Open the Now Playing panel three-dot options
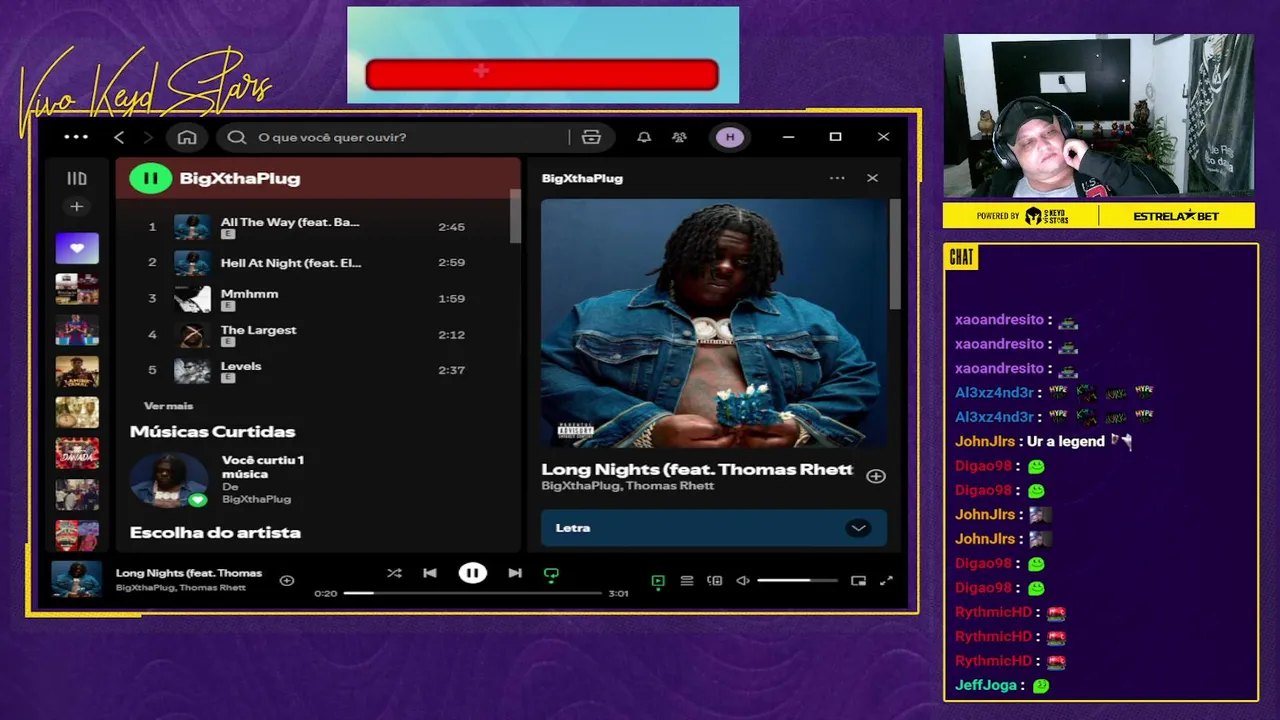Image resolution: width=1280 pixels, height=720 pixels. (x=837, y=178)
